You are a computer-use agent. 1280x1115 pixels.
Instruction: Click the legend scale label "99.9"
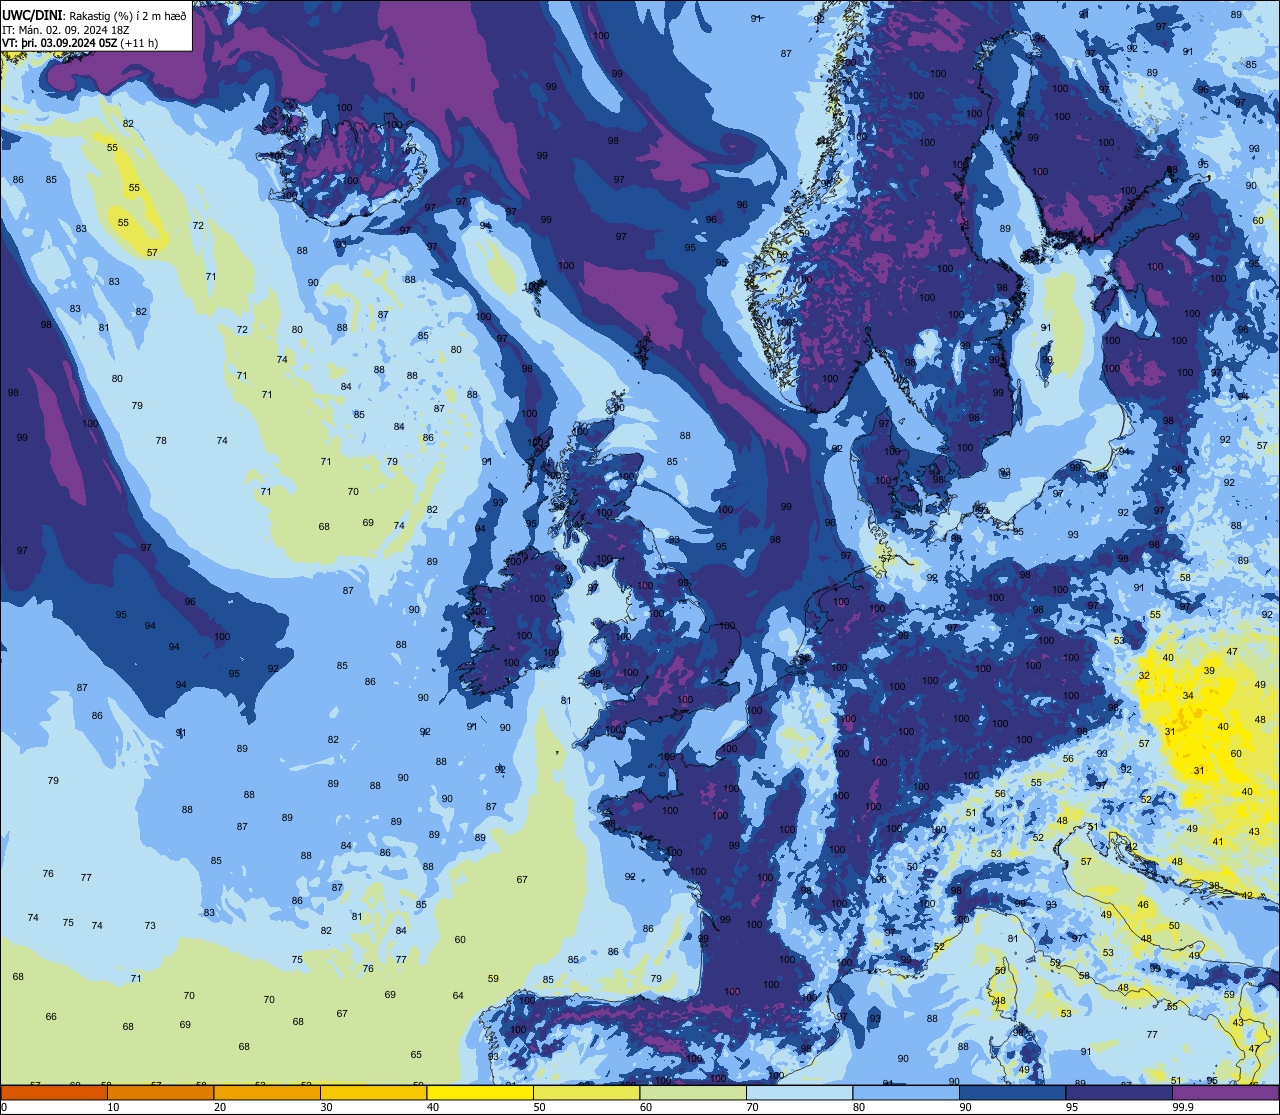(x=1184, y=1107)
